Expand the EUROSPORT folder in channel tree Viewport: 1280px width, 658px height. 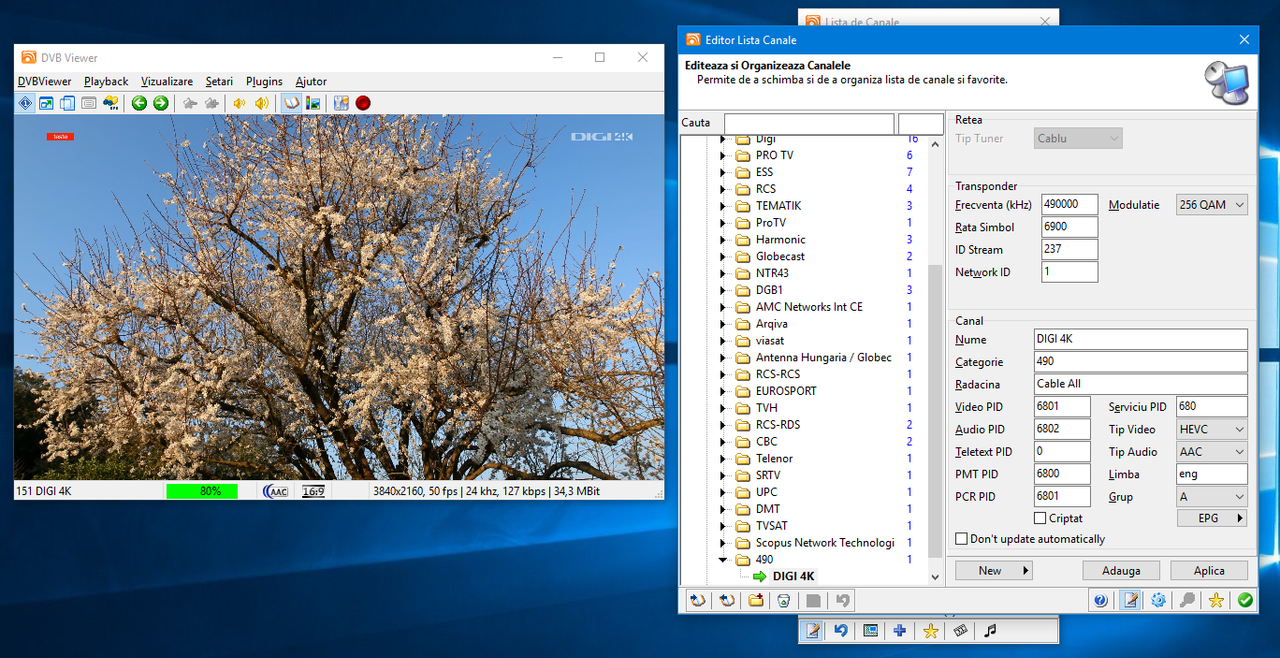pyautogui.click(x=723, y=391)
